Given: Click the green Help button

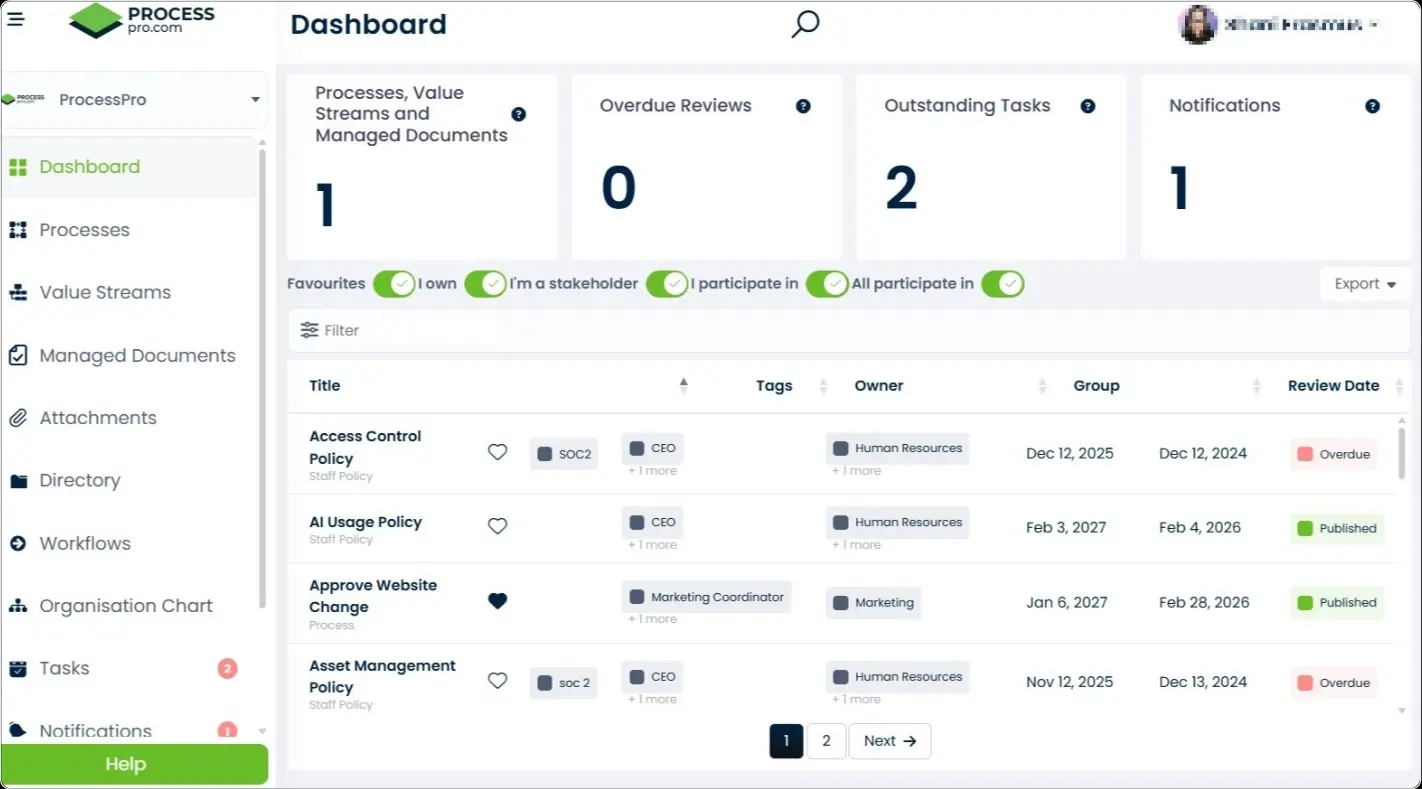Looking at the screenshot, I should (x=134, y=764).
